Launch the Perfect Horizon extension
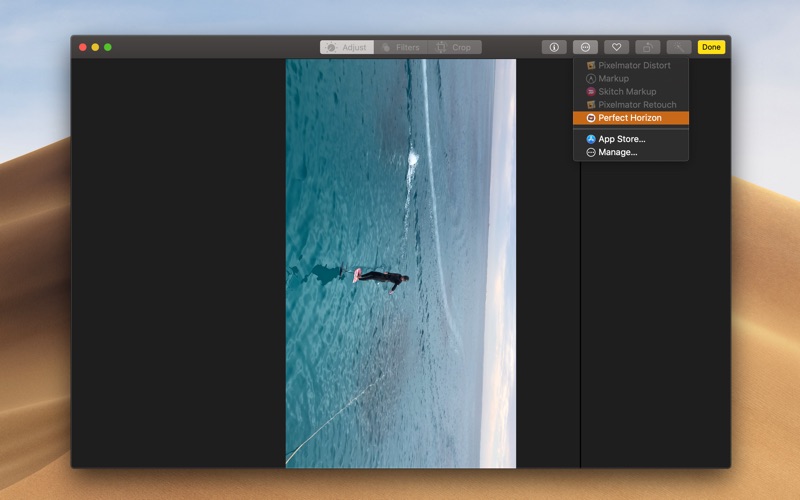This screenshot has height=500, width=800. click(631, 118)
